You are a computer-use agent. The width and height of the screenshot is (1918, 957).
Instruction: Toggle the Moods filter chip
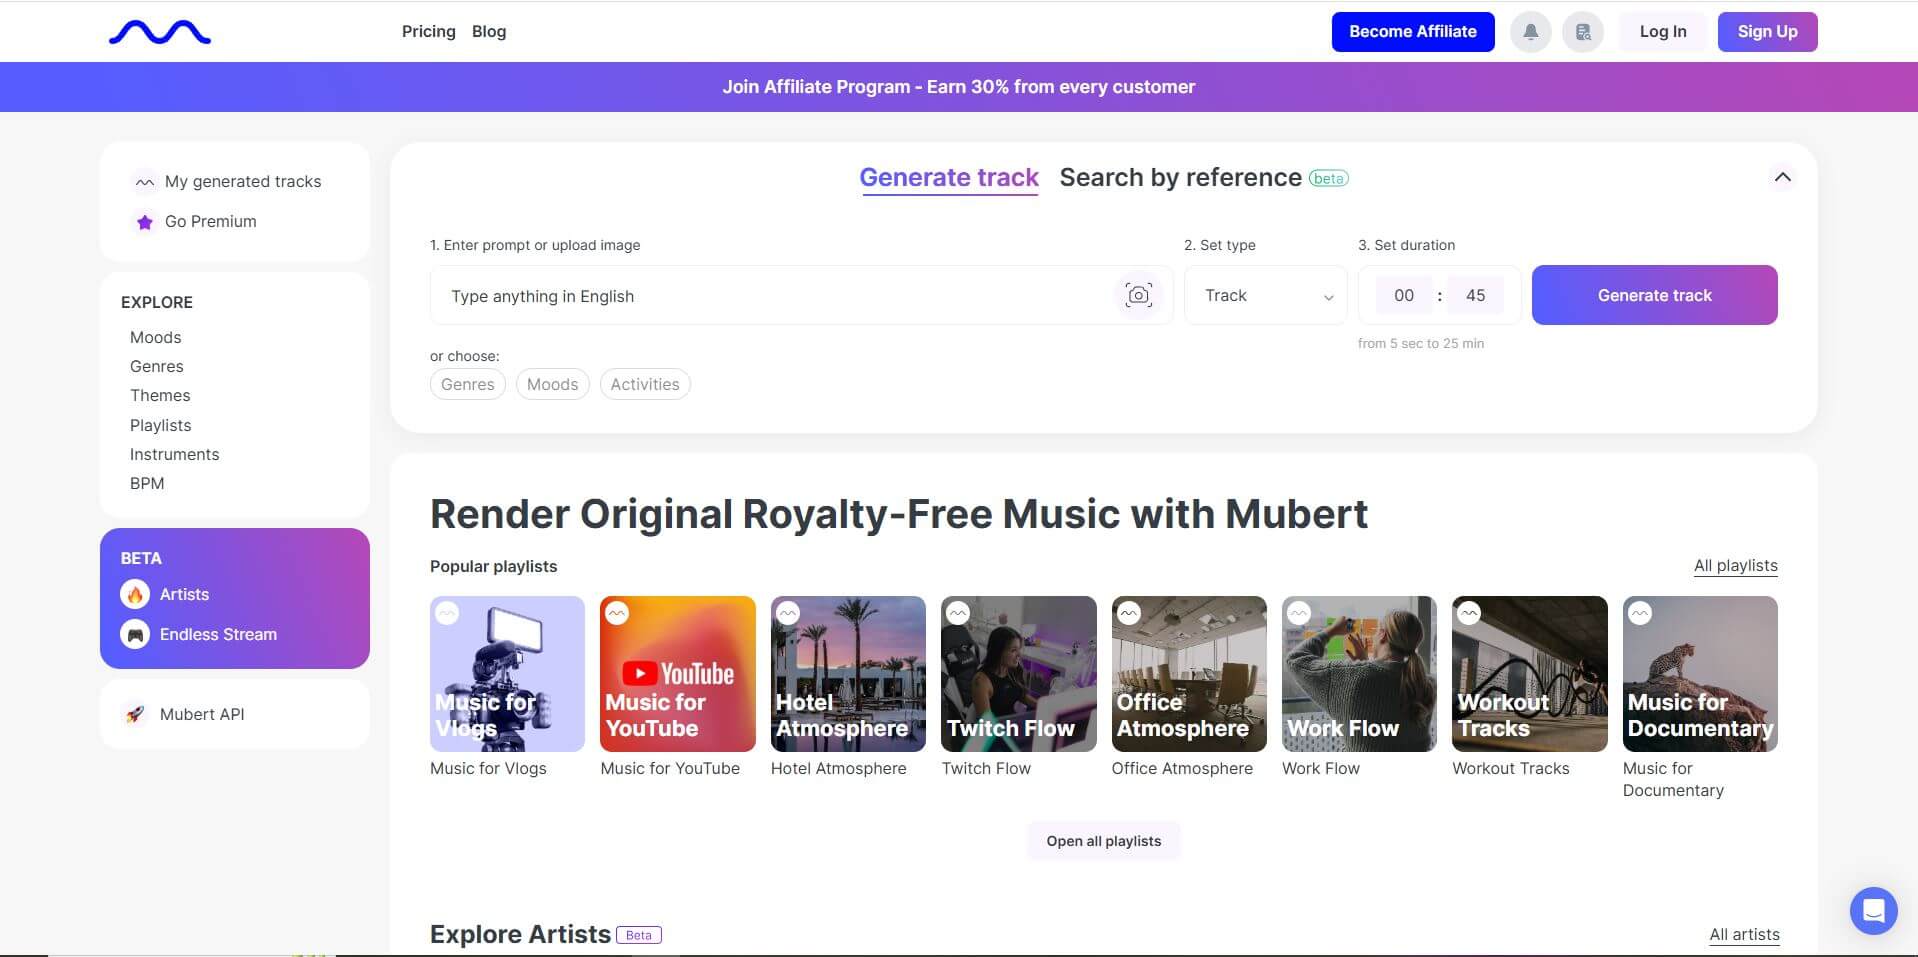click(x=552, y=384)
